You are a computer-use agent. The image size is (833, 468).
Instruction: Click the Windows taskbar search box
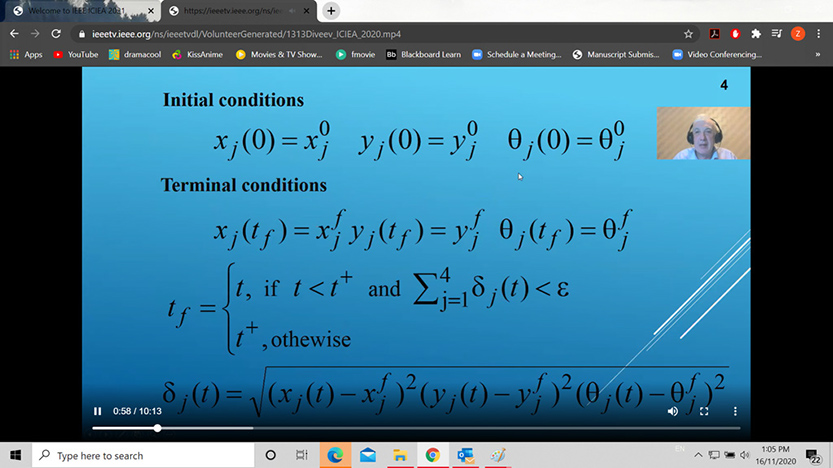click(143, 455)
